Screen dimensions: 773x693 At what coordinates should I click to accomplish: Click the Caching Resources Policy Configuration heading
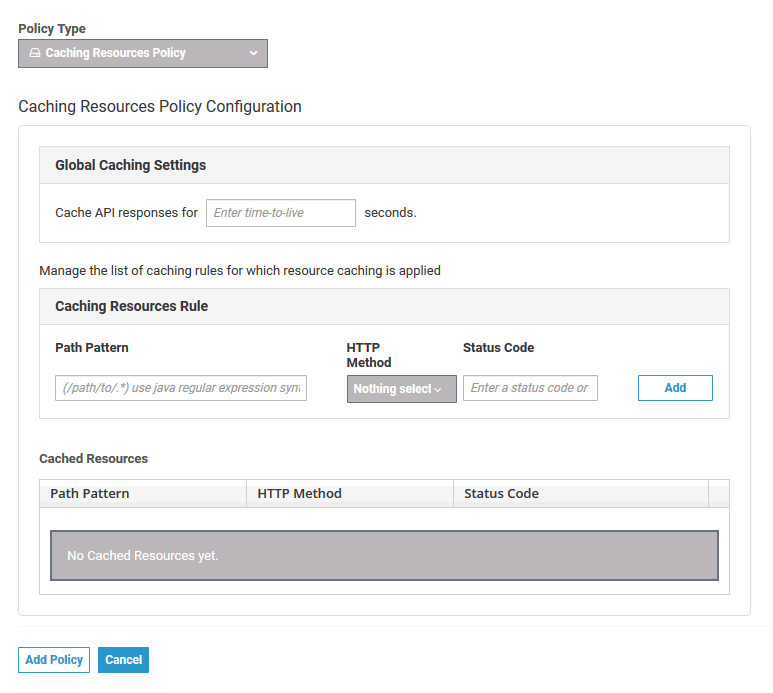160,106
